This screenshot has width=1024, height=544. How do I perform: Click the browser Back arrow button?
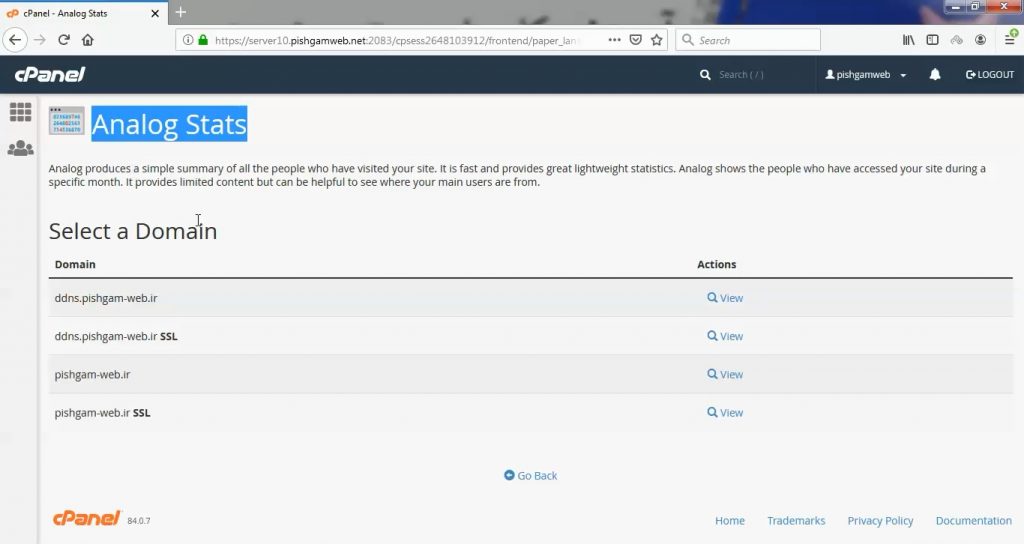15,40
